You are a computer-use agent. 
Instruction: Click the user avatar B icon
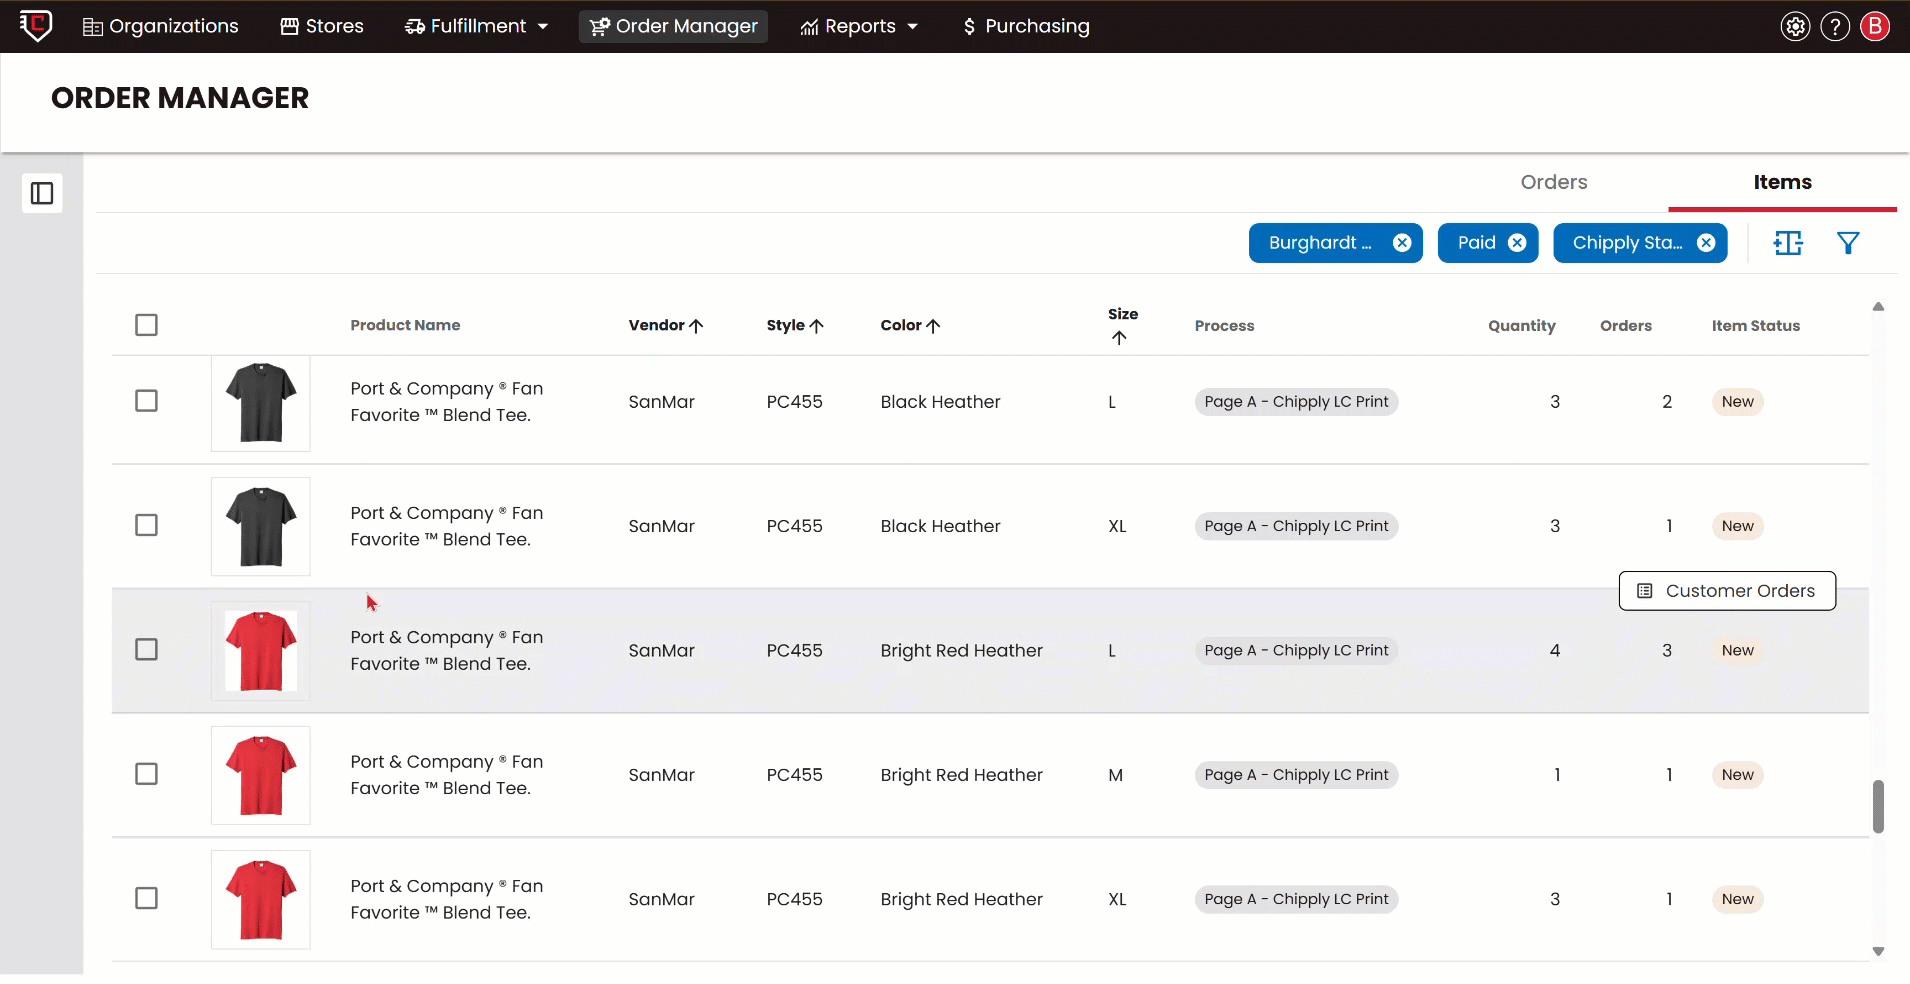tap(1875, 26)
